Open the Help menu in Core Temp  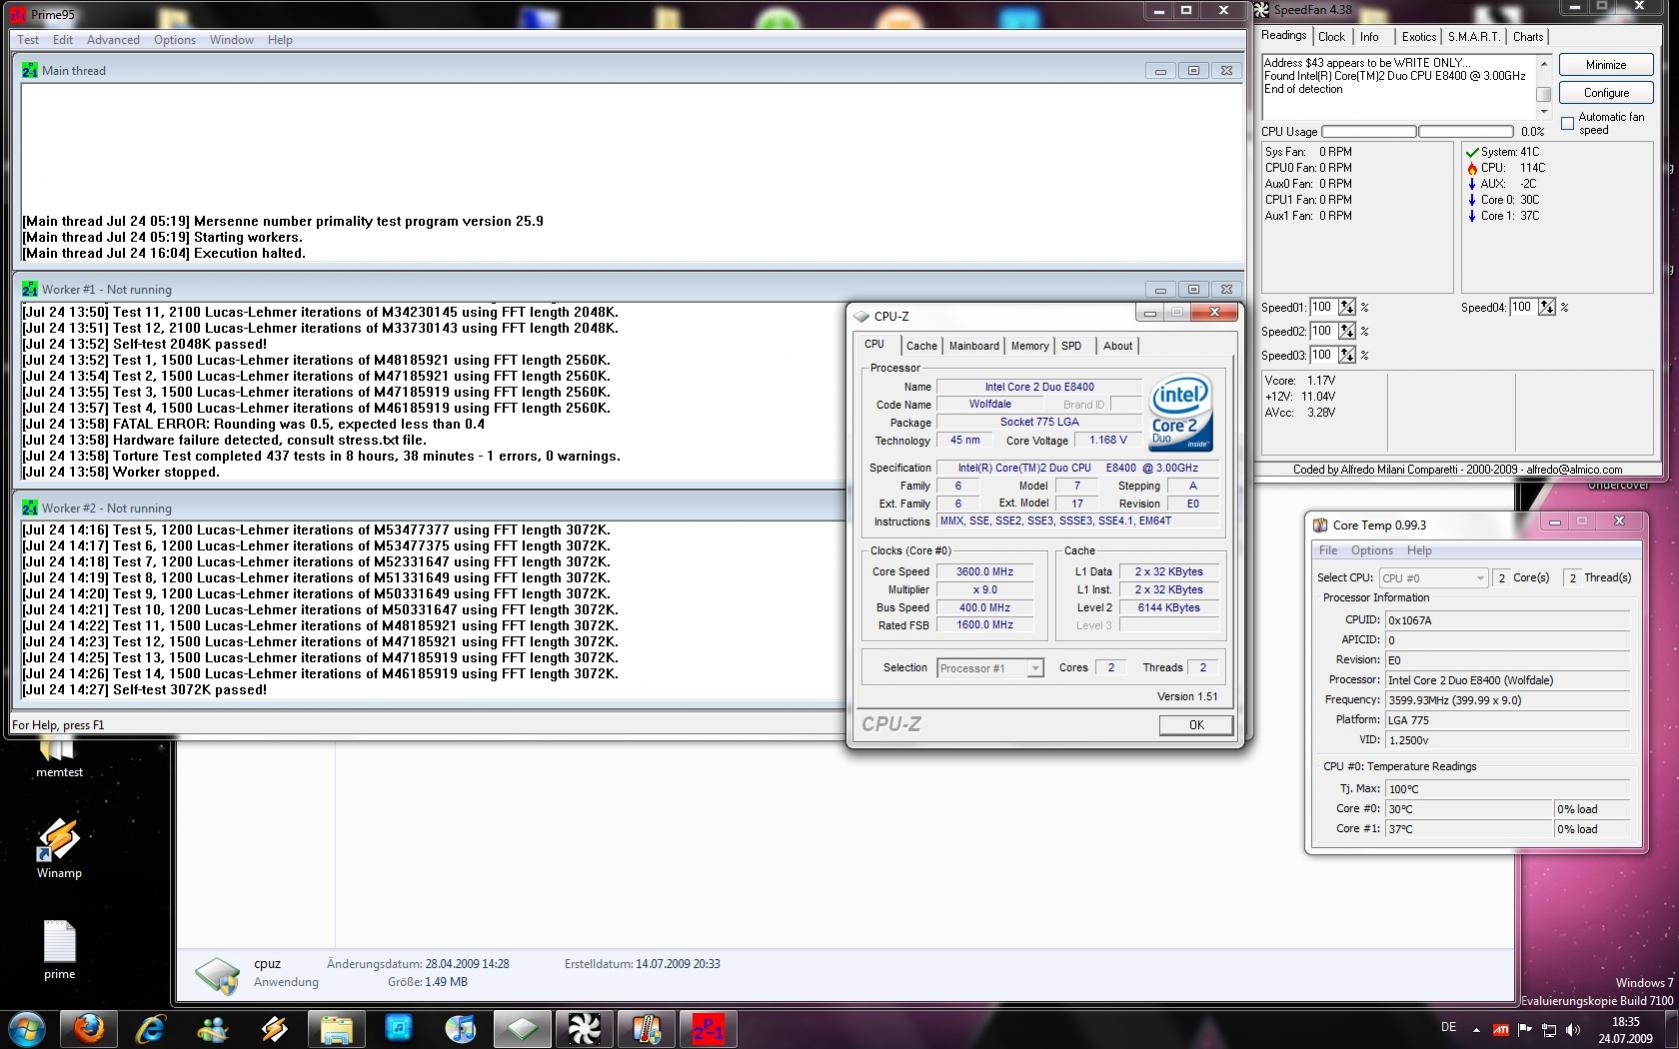point(1419,551)
